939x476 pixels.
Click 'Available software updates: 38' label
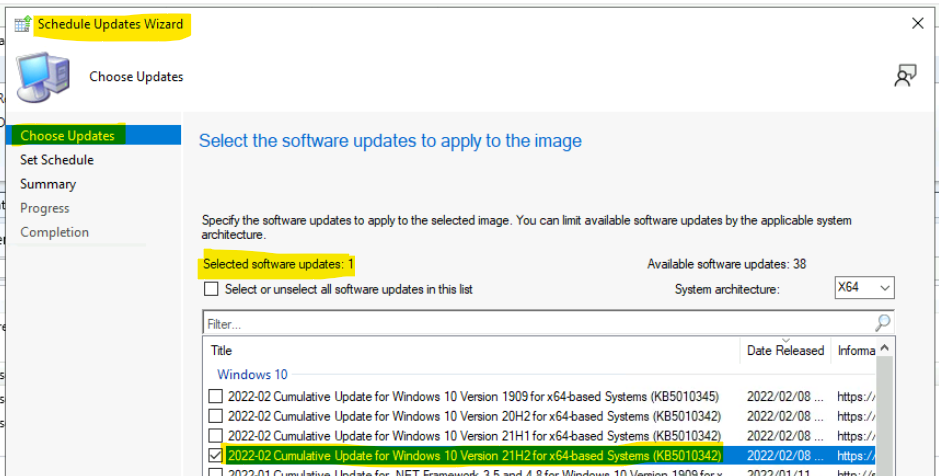726,264
